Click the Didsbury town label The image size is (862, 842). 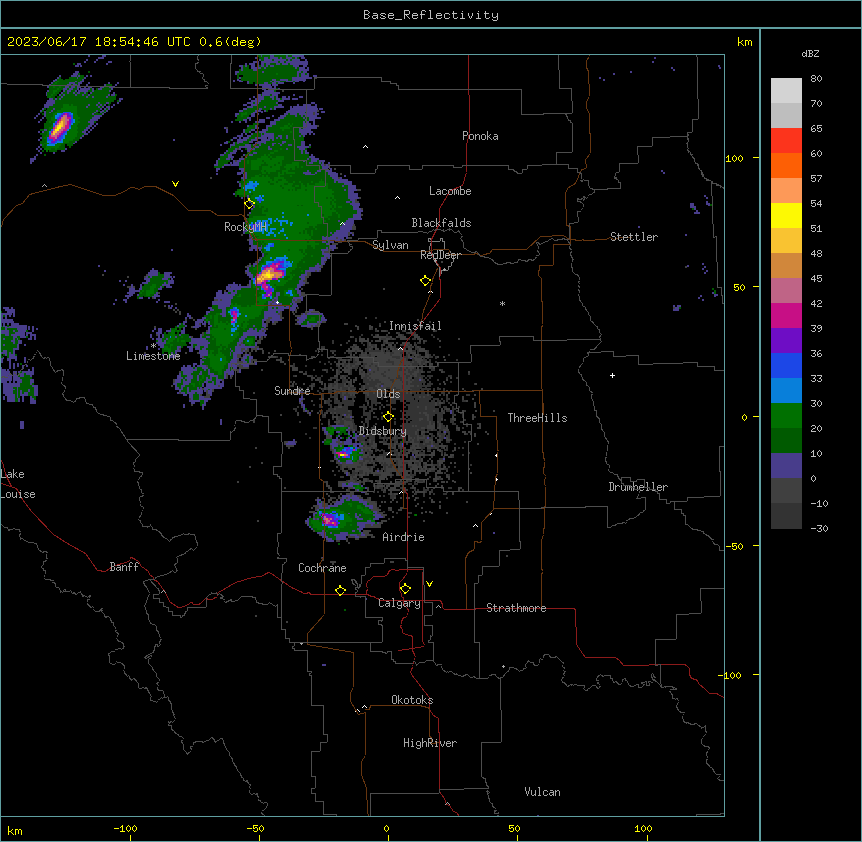[x=383, y=431]
